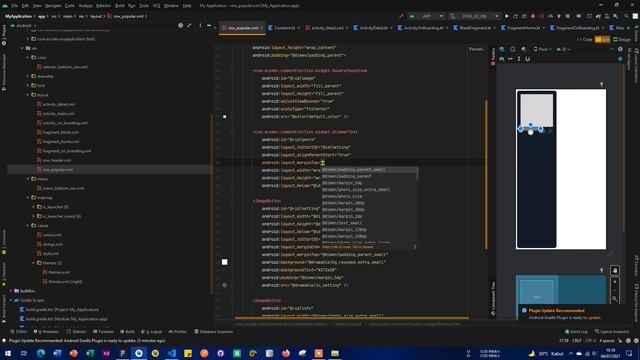The width and height of the screenshot is (640, 360).
Task: Open fragment_home.xml in project tree
Action: (x=61, y=142)
